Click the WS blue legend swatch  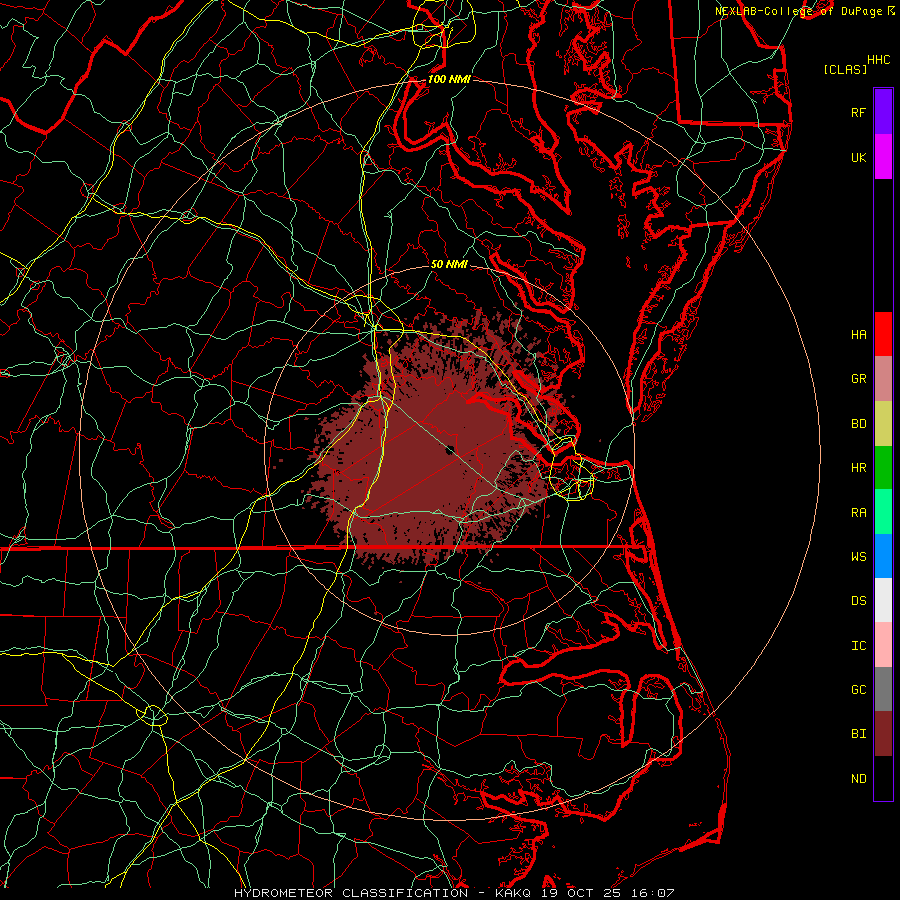(883, 556)
